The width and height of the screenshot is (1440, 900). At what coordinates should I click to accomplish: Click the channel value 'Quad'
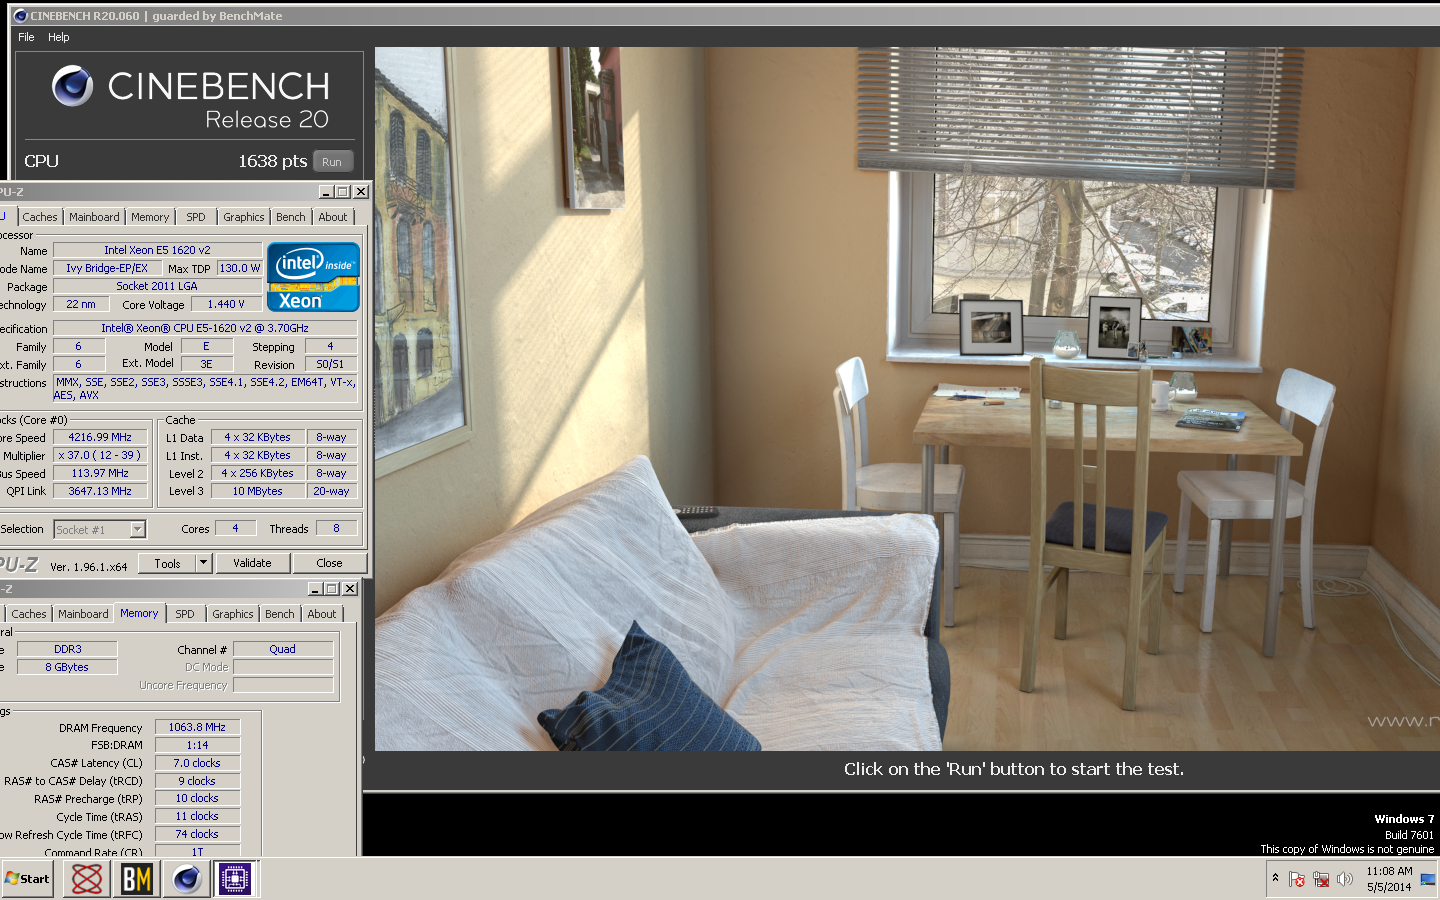pyautogui.click(x=283, y=649)
